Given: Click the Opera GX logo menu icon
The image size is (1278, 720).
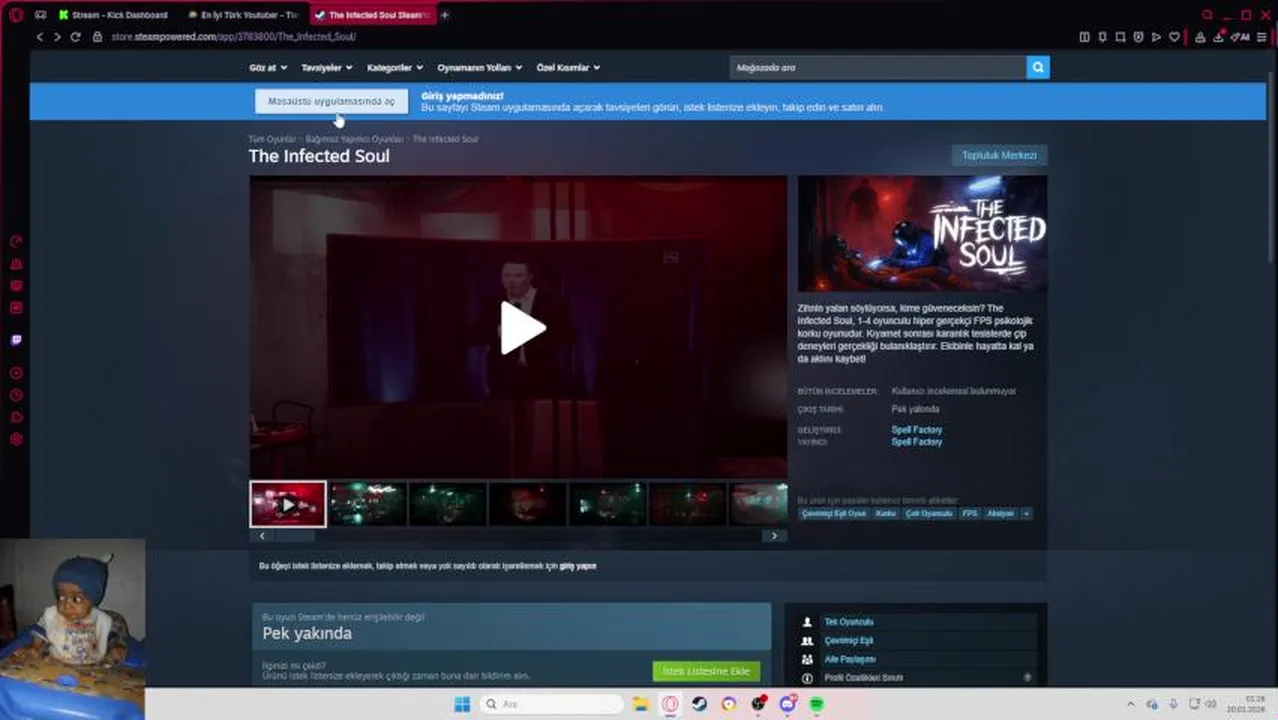Looking at the screenshot, I should coord(16,15).
